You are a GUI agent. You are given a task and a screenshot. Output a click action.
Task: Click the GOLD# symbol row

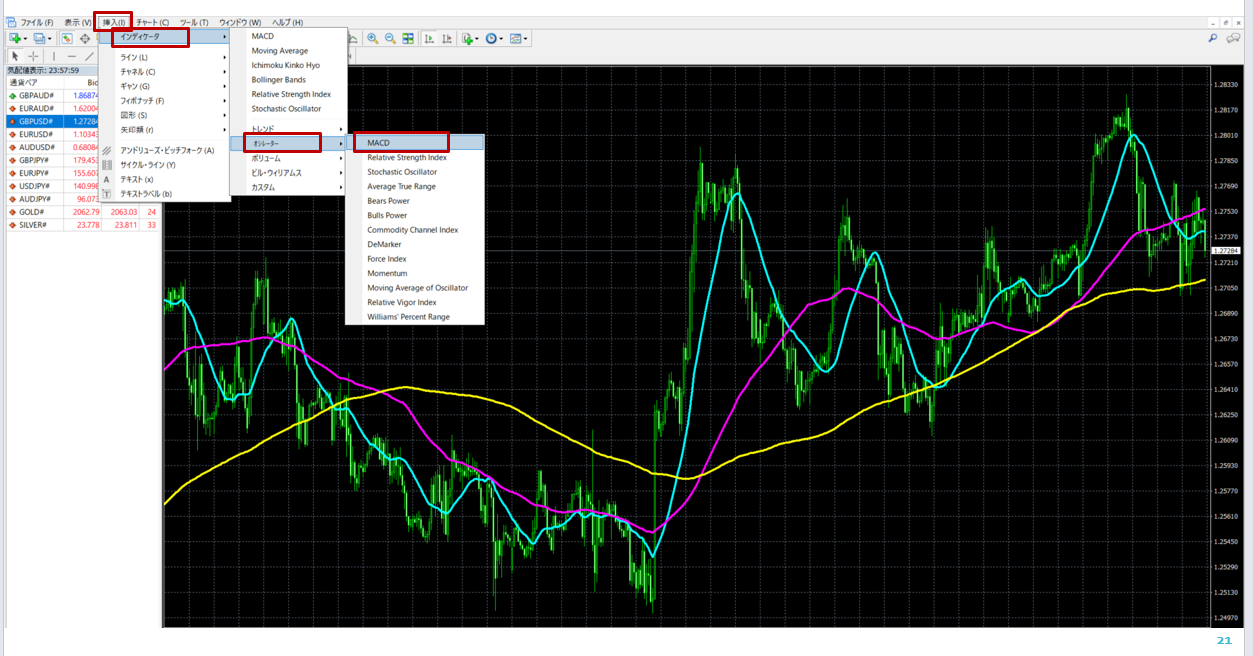click(32, 212)
